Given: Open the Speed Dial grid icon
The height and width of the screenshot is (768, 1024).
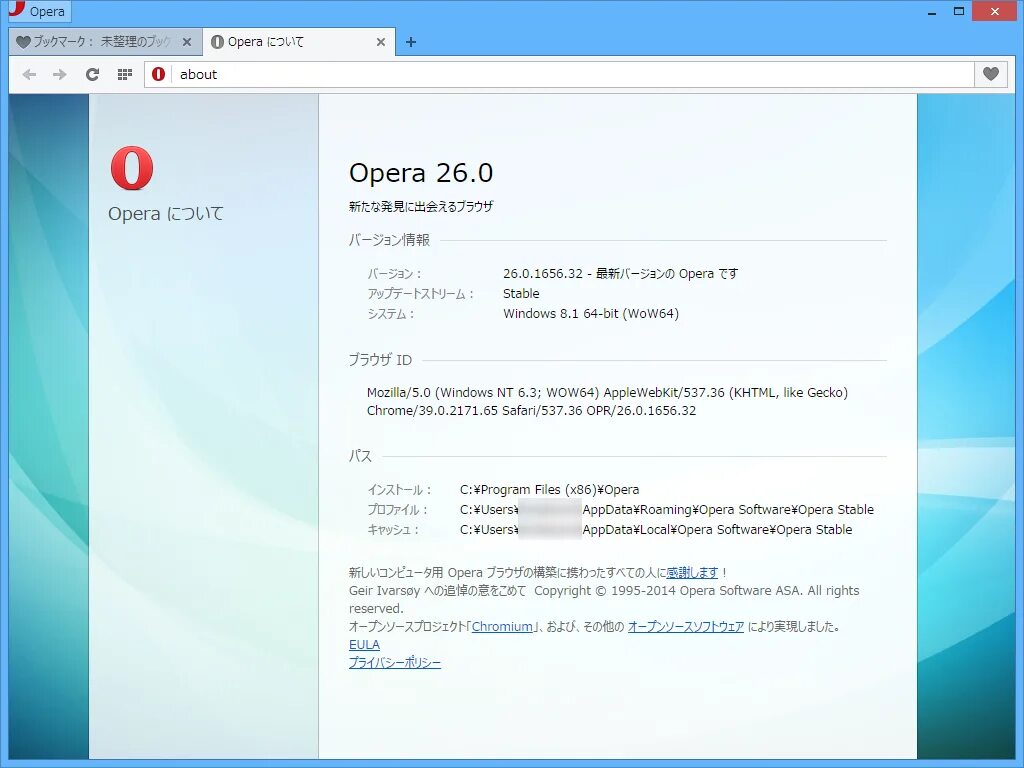Looking at the screenshot, I should click(125, 74).
